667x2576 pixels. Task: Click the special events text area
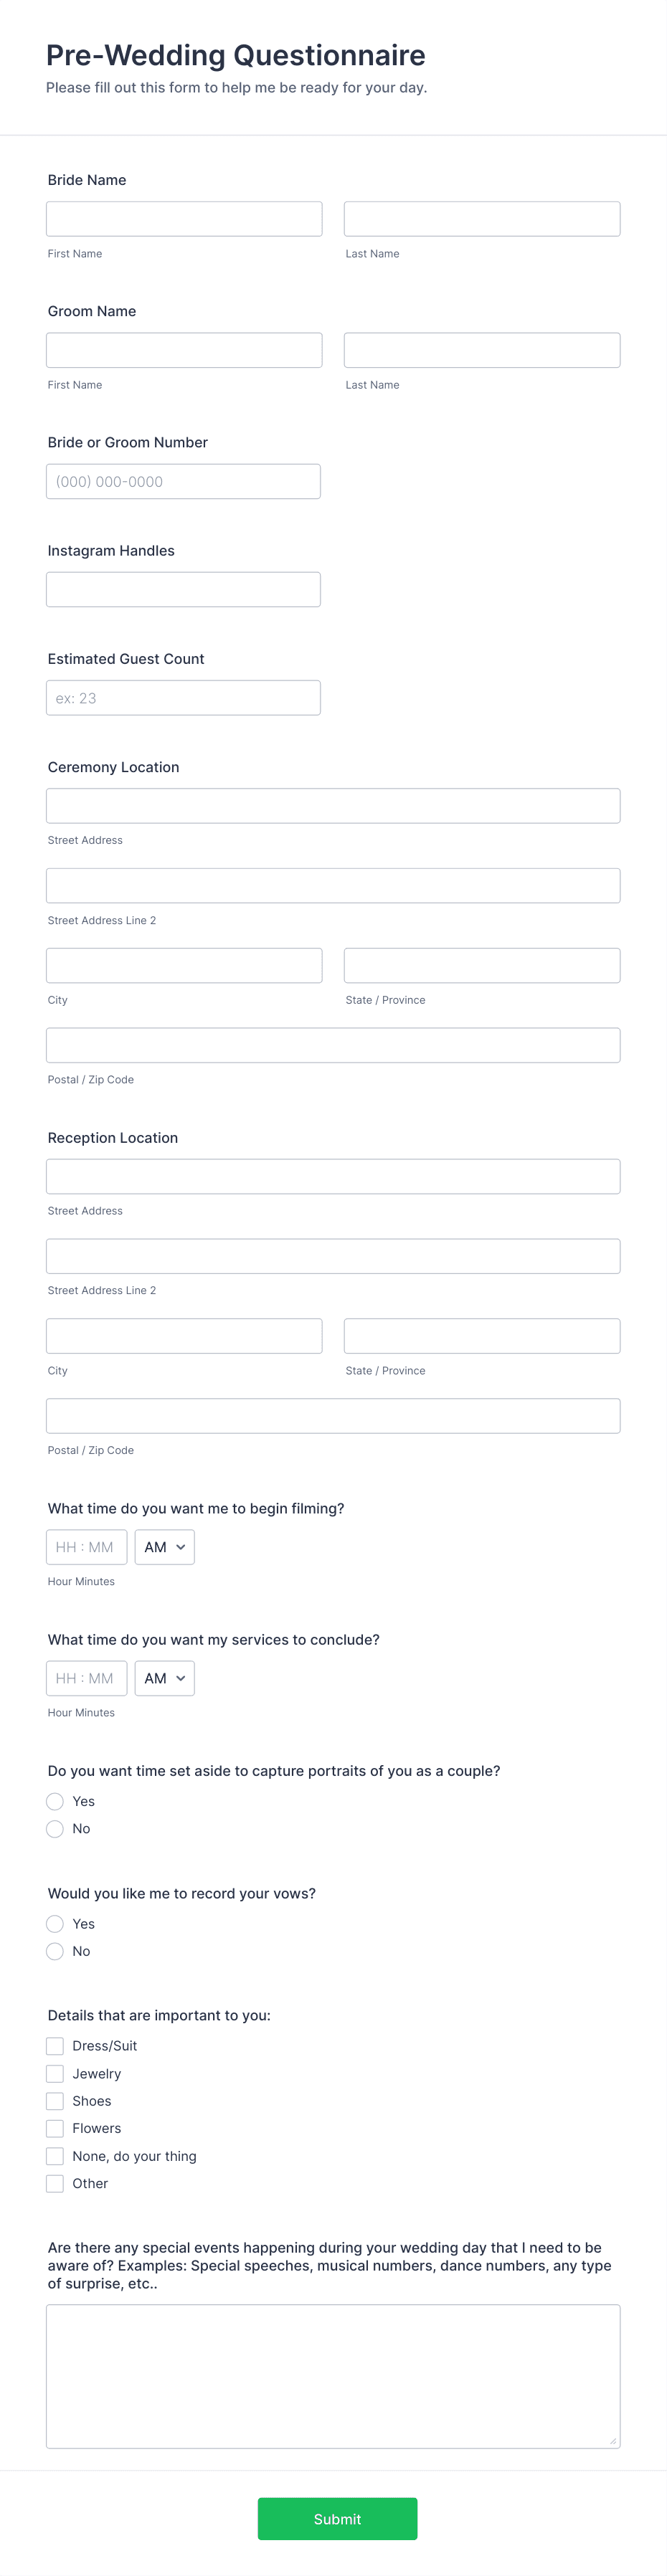[x=332, y=2375]
